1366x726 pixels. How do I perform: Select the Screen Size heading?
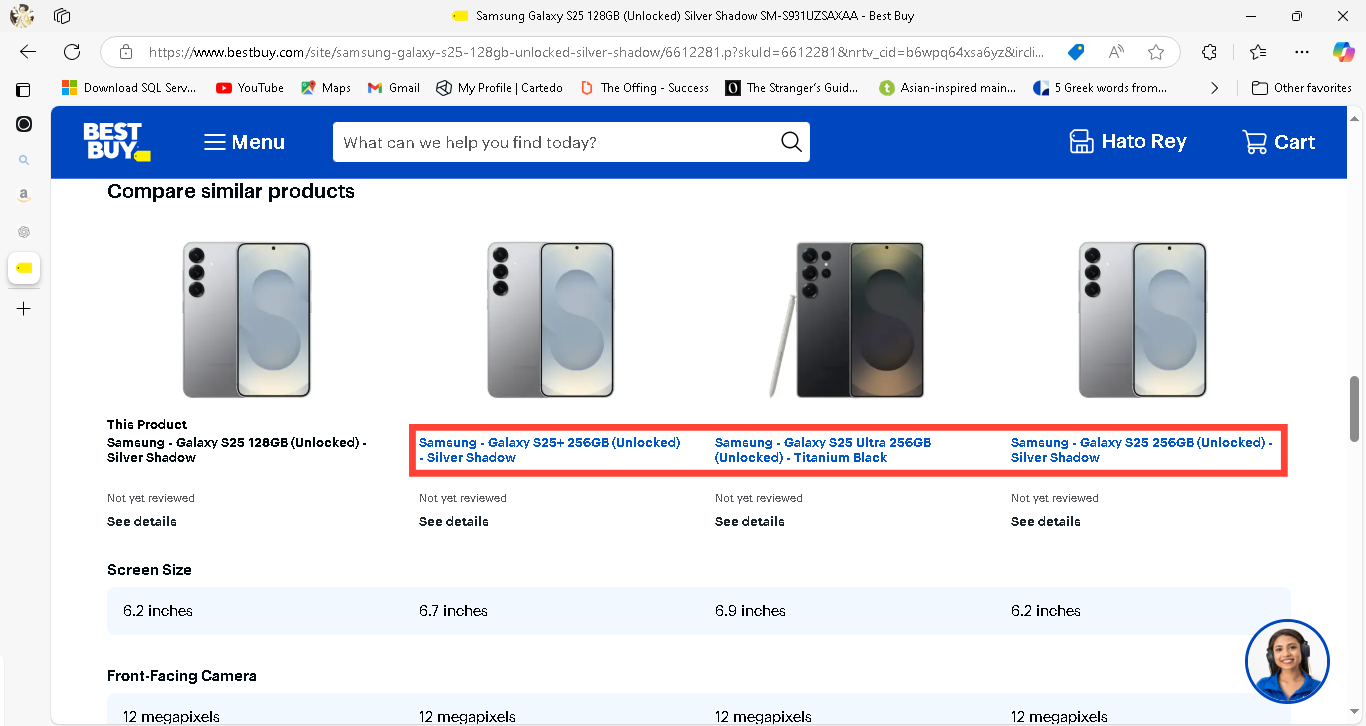149,570
